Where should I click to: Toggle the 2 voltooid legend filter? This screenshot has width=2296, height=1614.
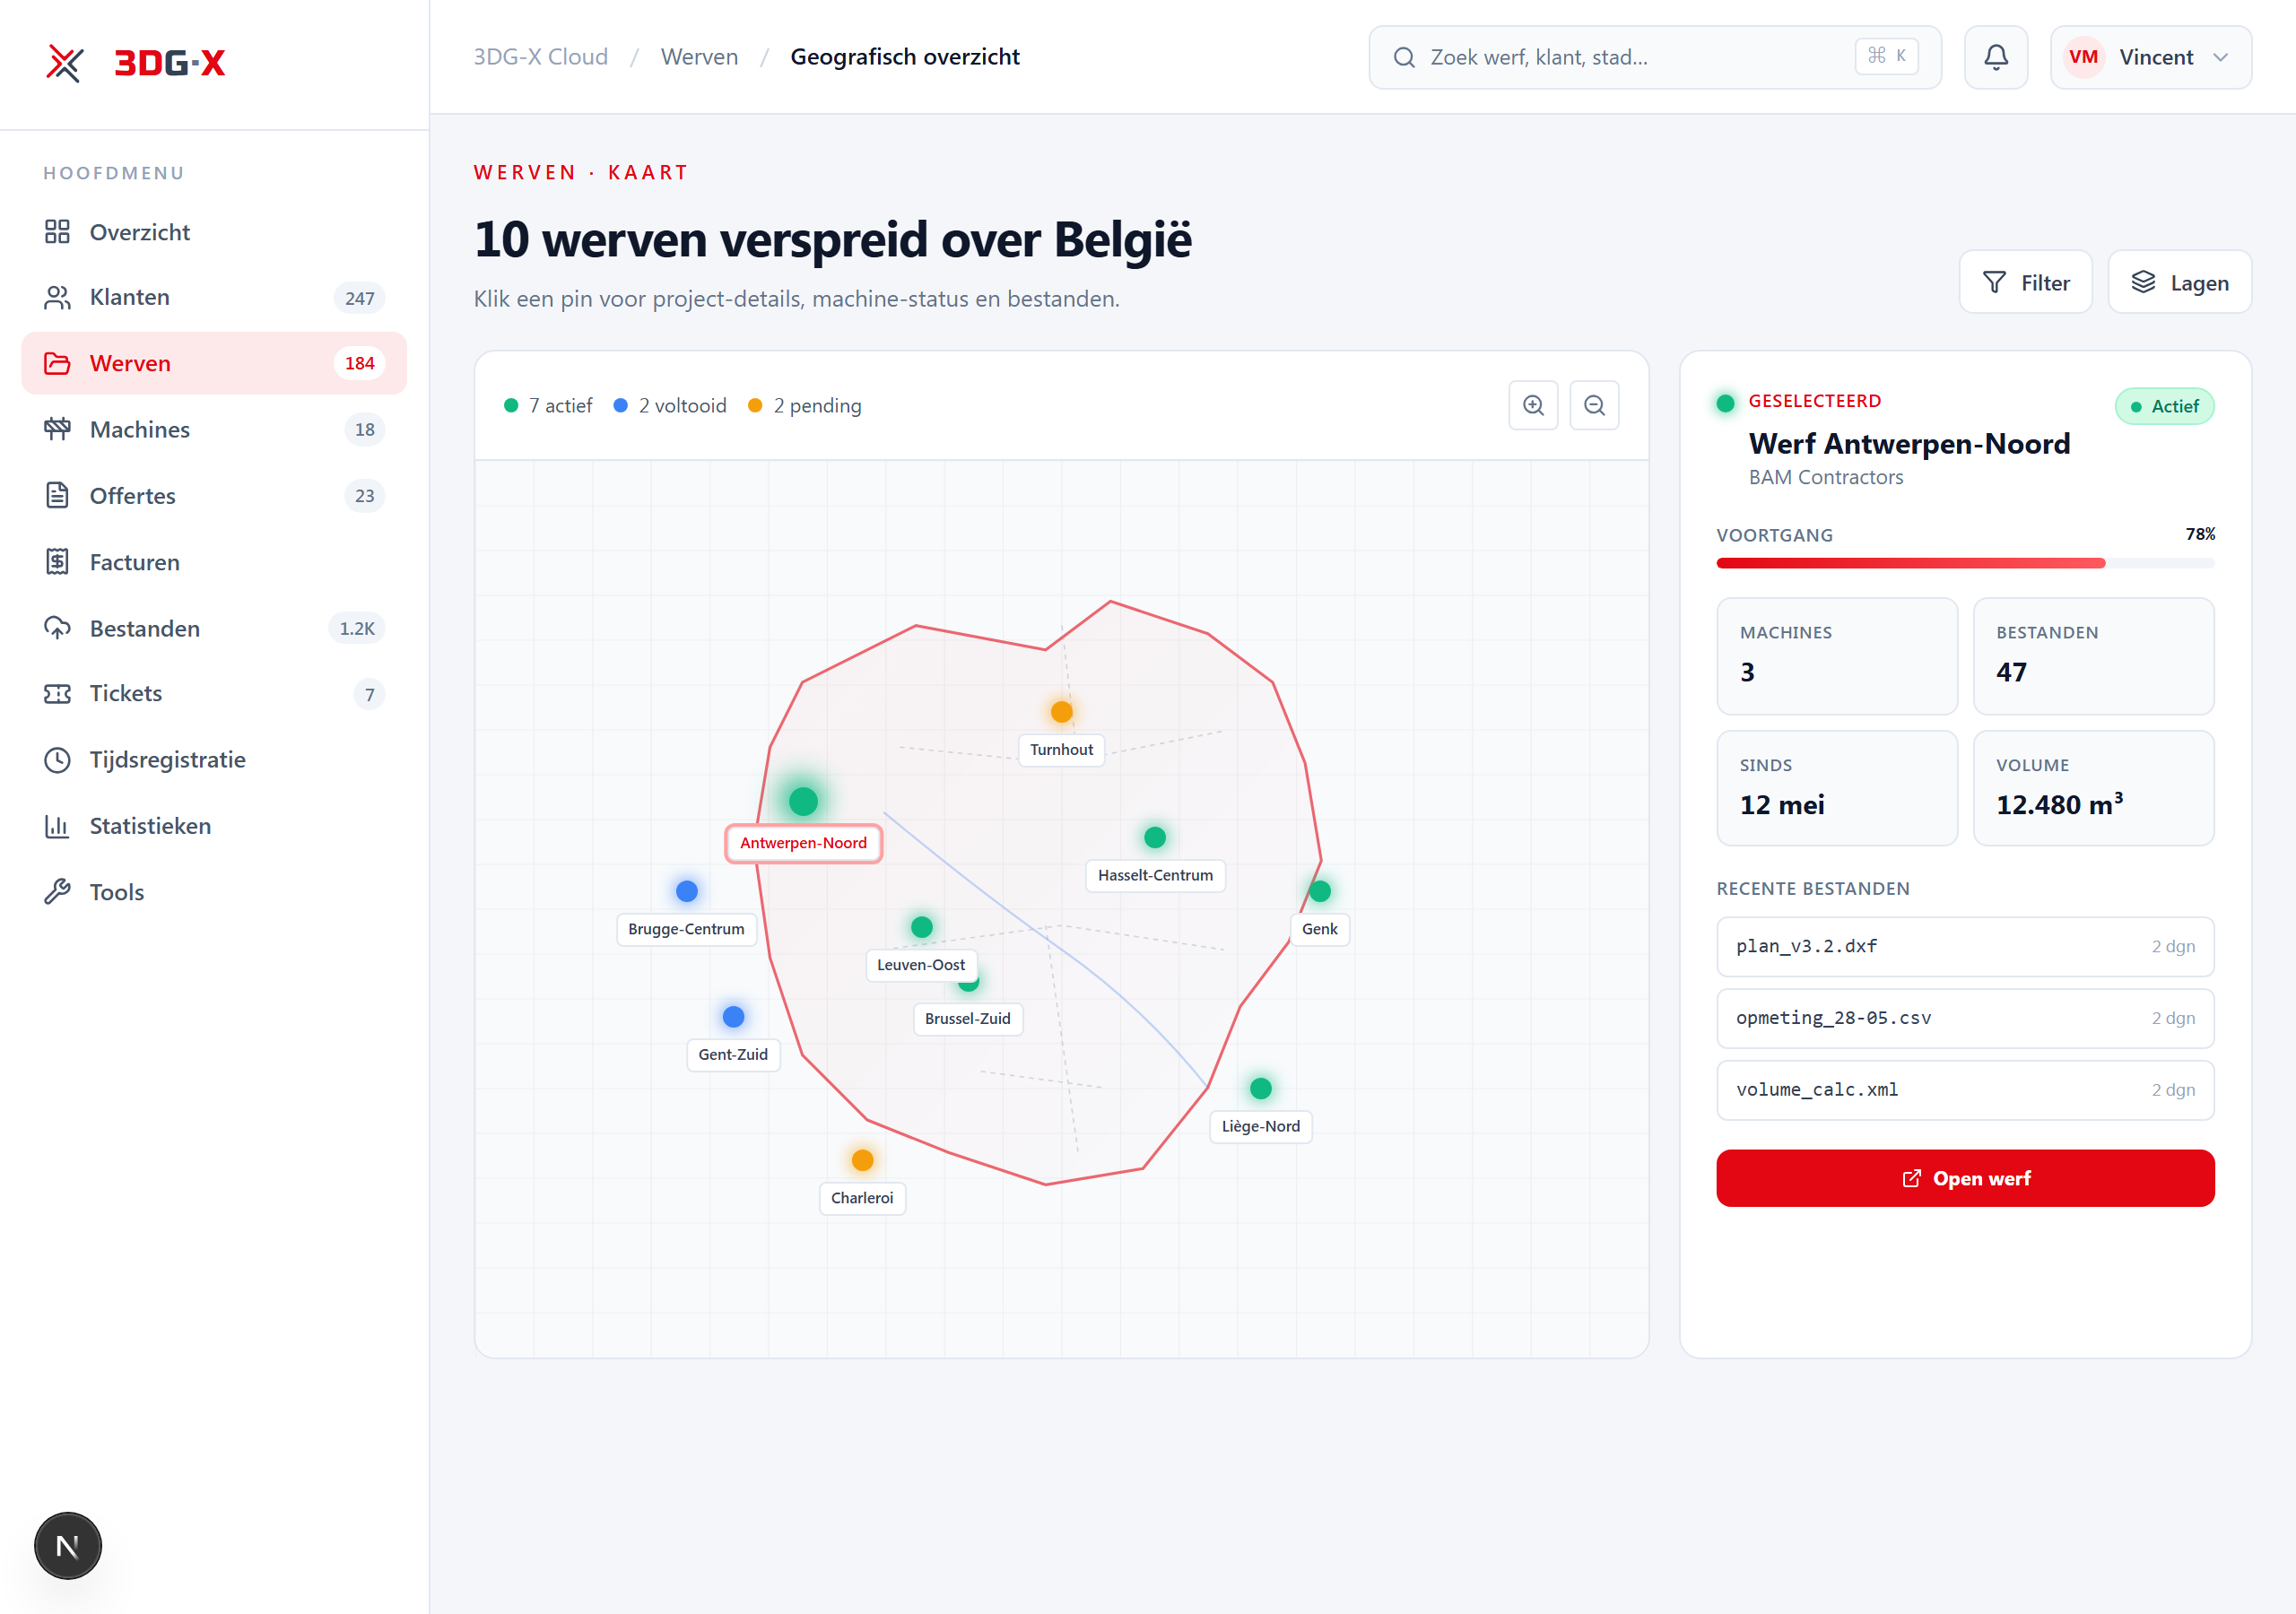670,405
